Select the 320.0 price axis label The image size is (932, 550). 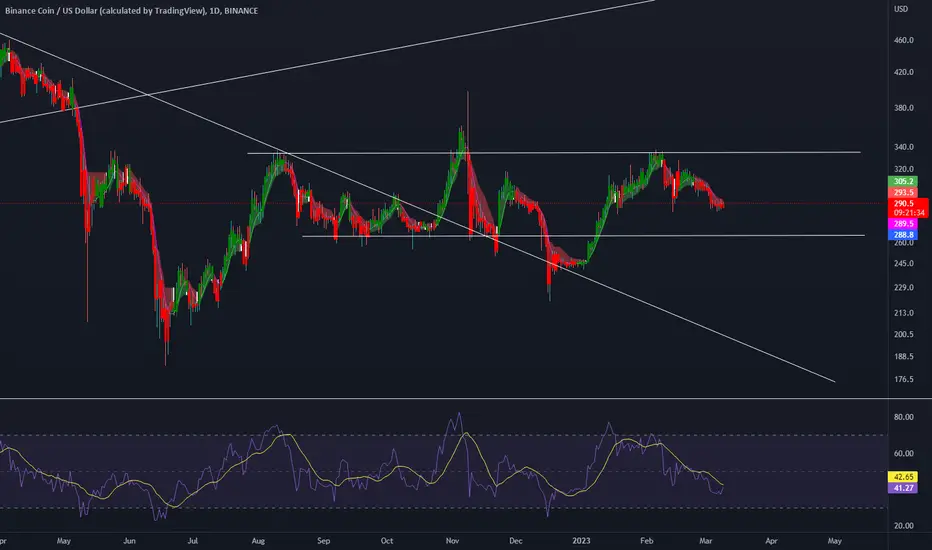tap(903, 169)
